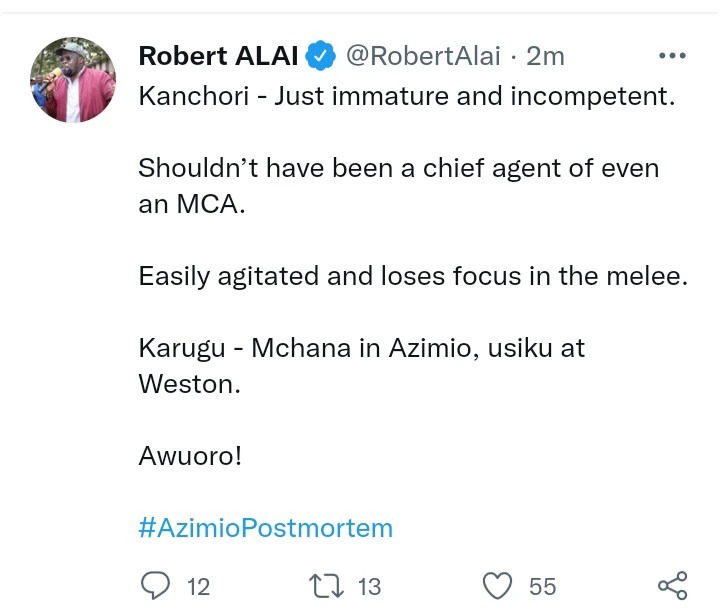This screenshot has width=720, height=614.
Task: Click the 2m tweet timestamp
Action: pyautogui.click(x=545, y=57)
